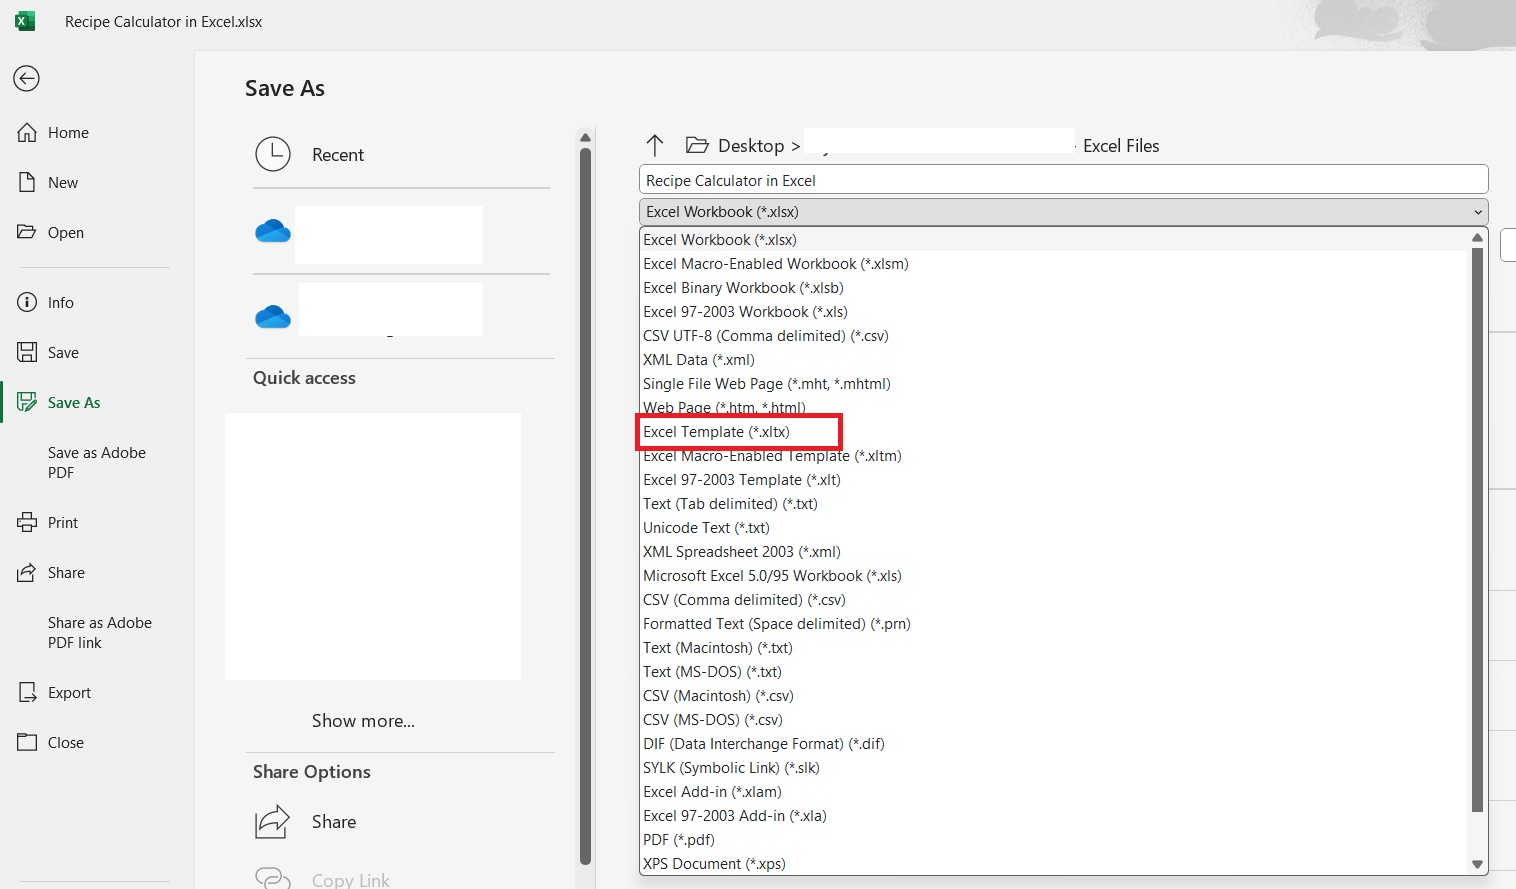Select the second OneDrive cloud location
This screenshot has width=1516, height=889.
pyautogui.click(x=273, y=317)
